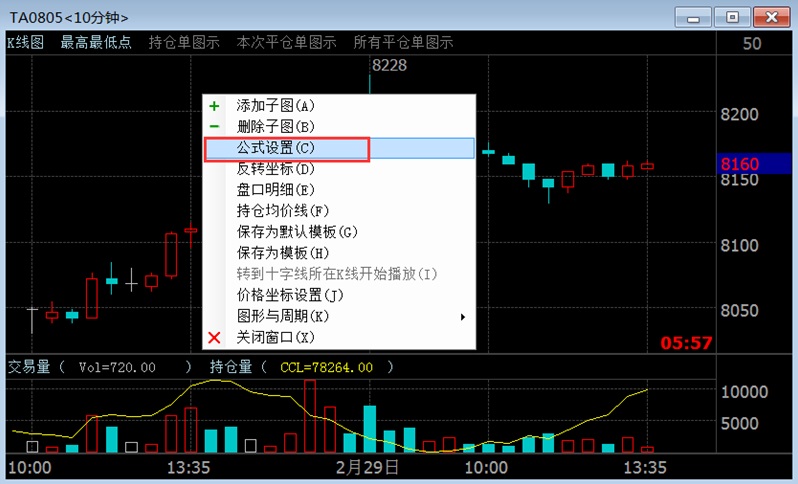Click the number 50 at top right
This screenshot has width=798, height=484.
coord(752,43)
